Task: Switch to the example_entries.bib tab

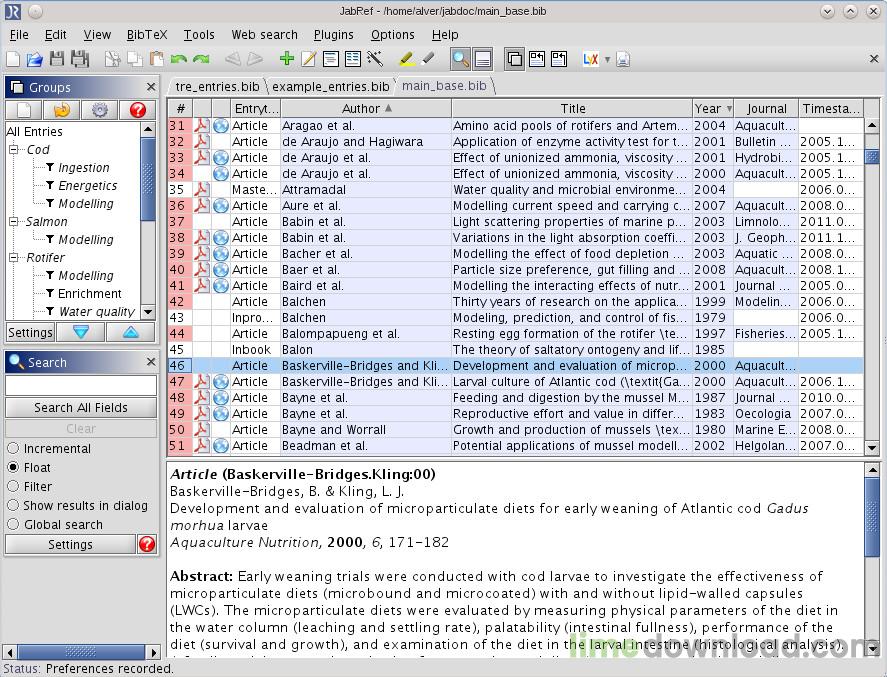Action: coord(330,87)
